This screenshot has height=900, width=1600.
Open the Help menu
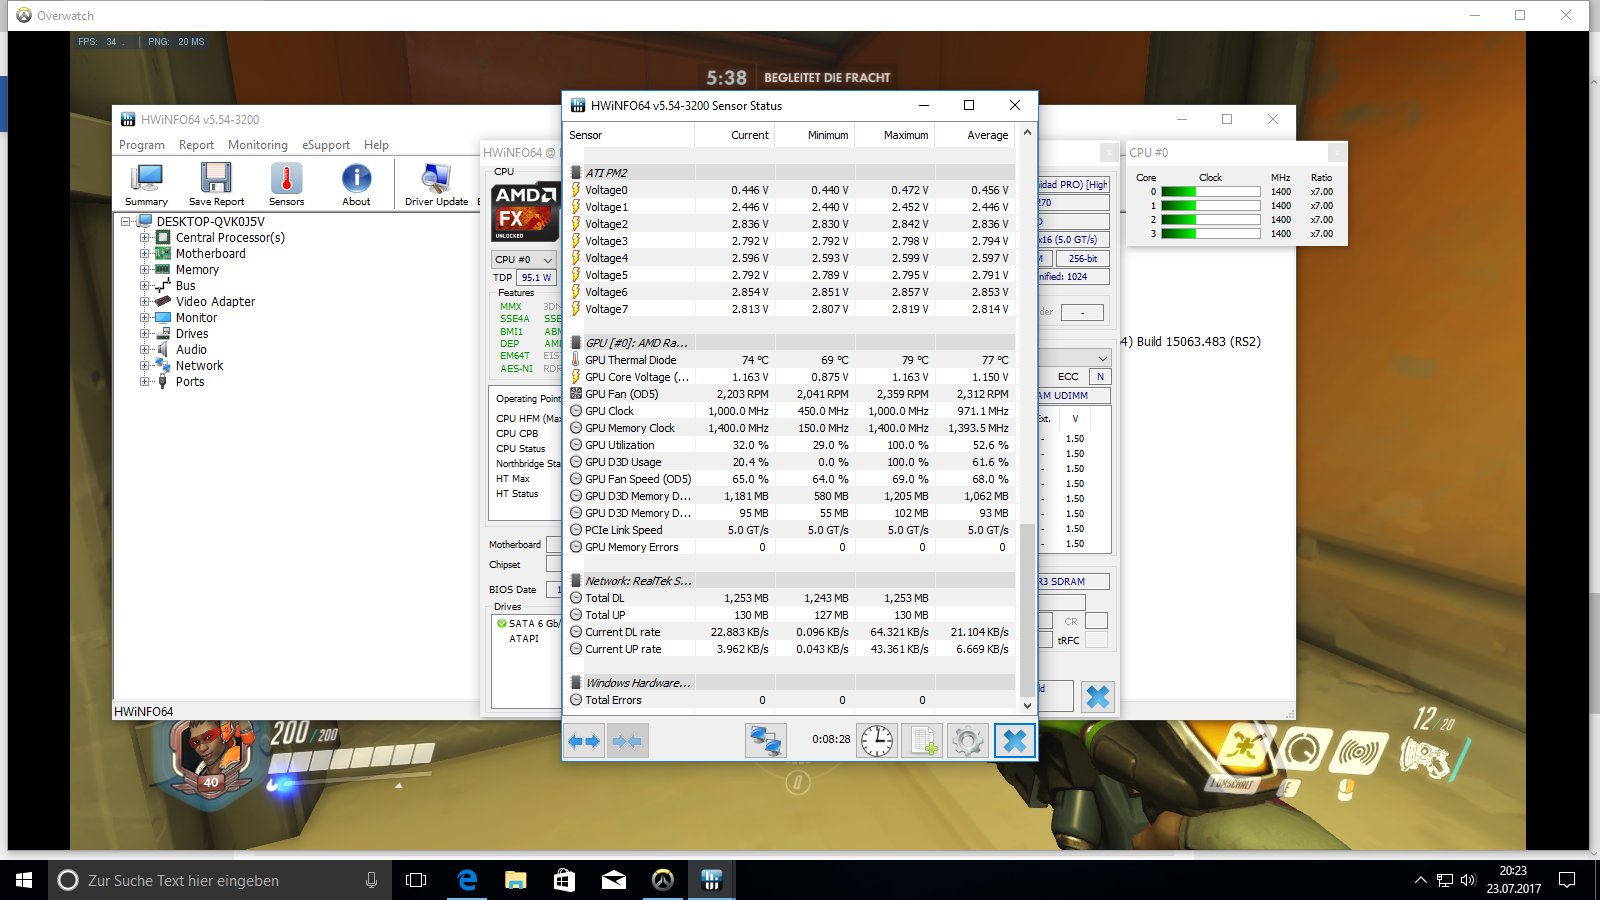(x=376, y=145)
